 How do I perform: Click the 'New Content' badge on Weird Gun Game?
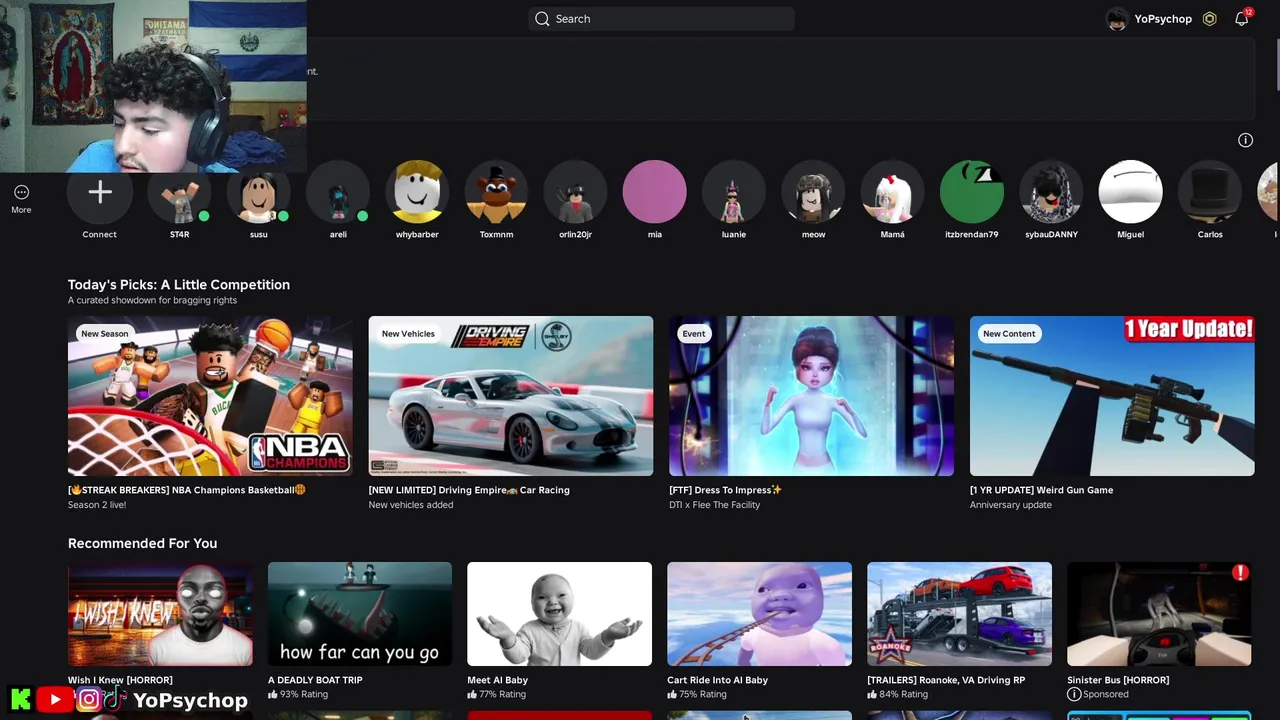(1009, 334)
